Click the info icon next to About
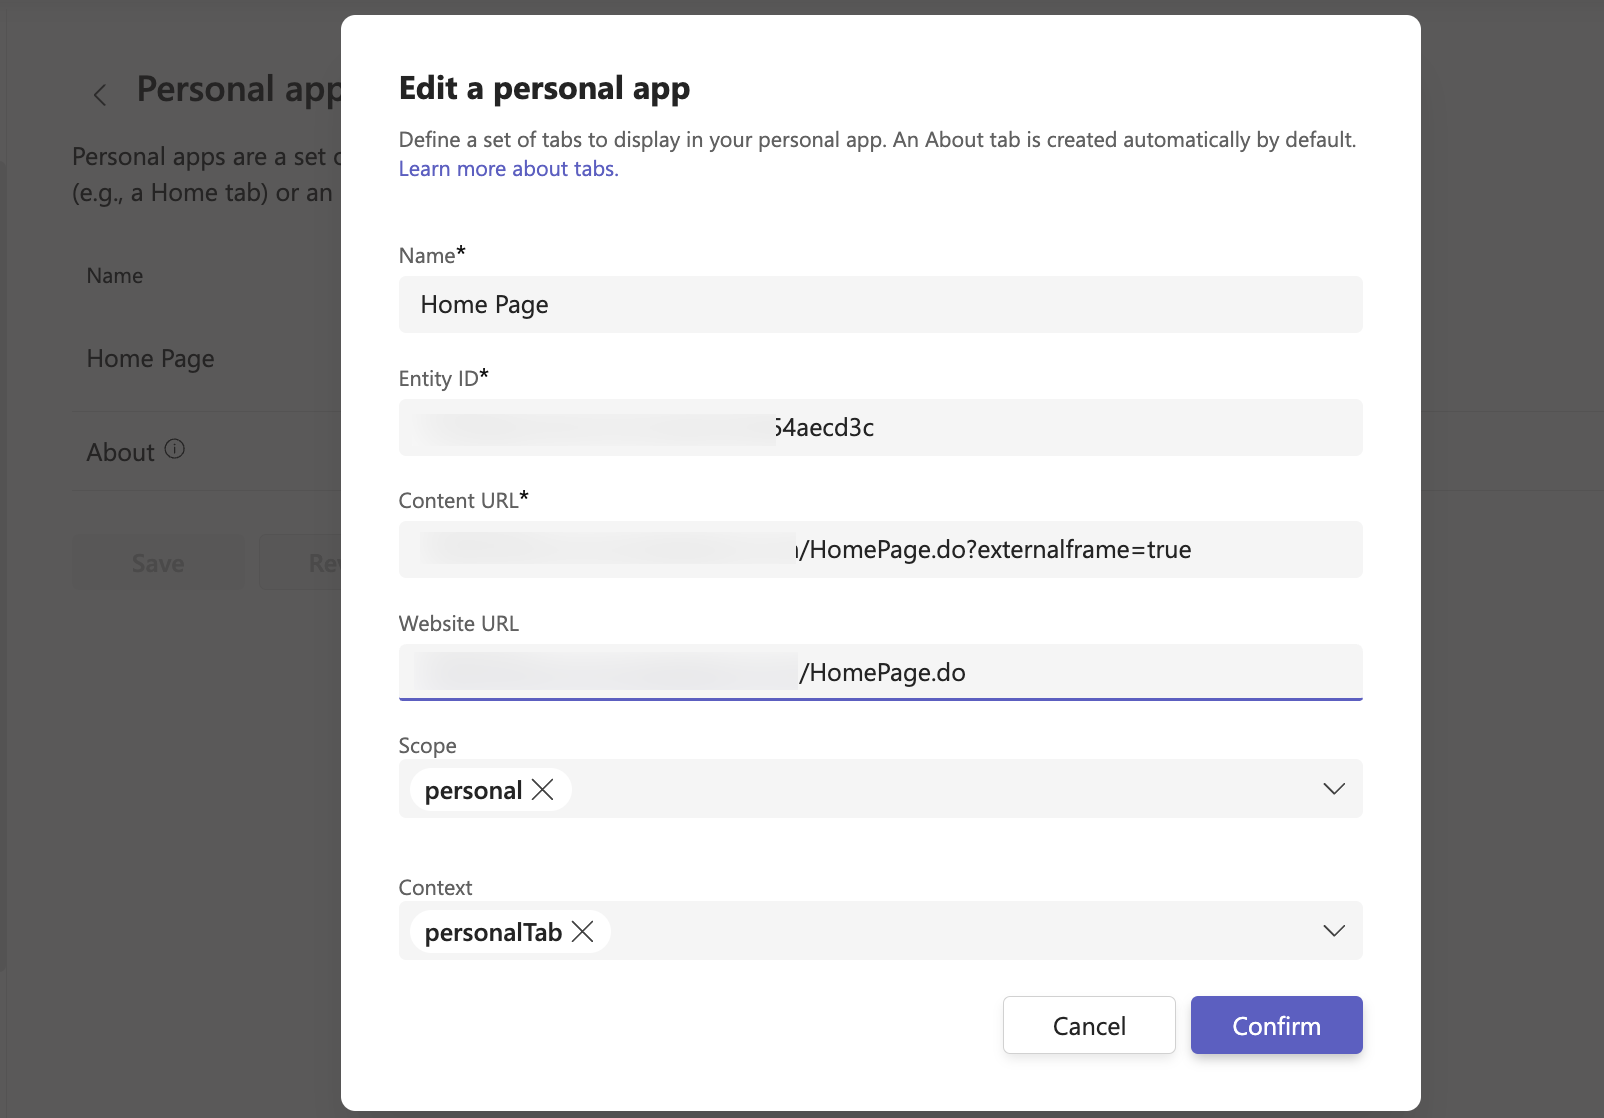Screen dimensions: 1604x1118 click(175, 449)
